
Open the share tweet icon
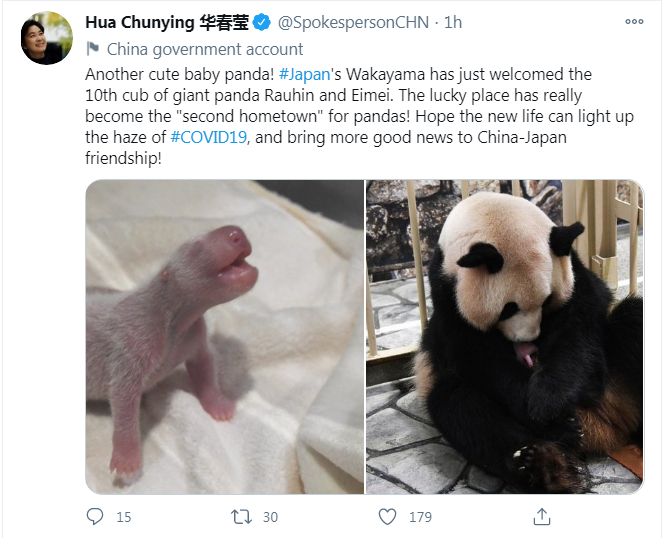coord(542,516)
